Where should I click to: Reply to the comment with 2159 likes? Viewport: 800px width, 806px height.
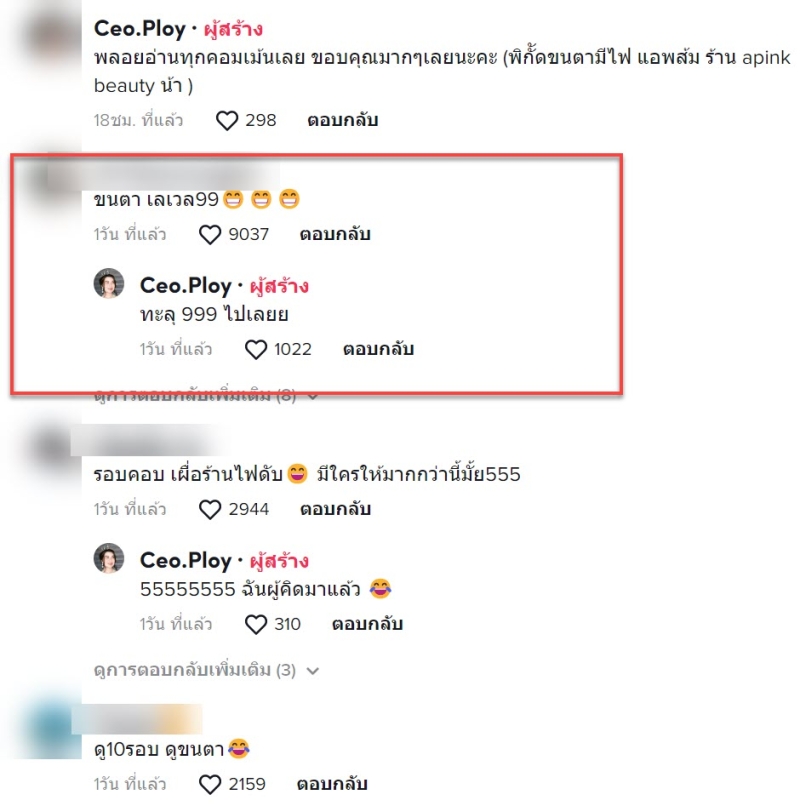(332, 784)
